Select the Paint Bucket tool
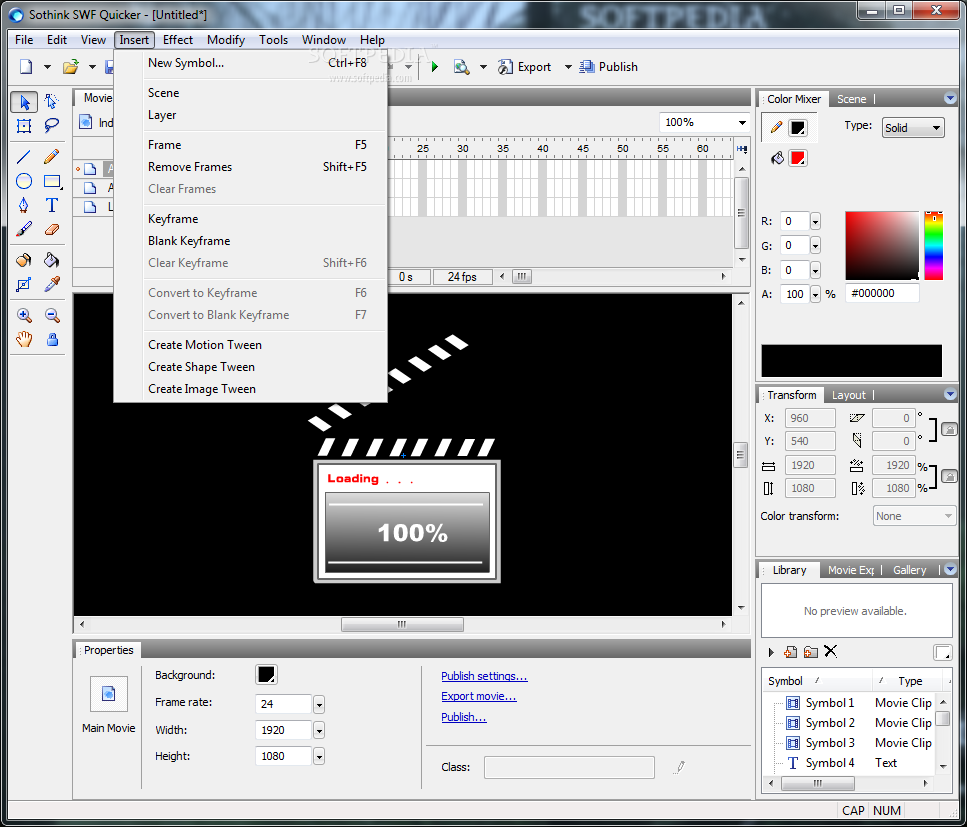This screenshot has width=967, height=827. [52, 260]
